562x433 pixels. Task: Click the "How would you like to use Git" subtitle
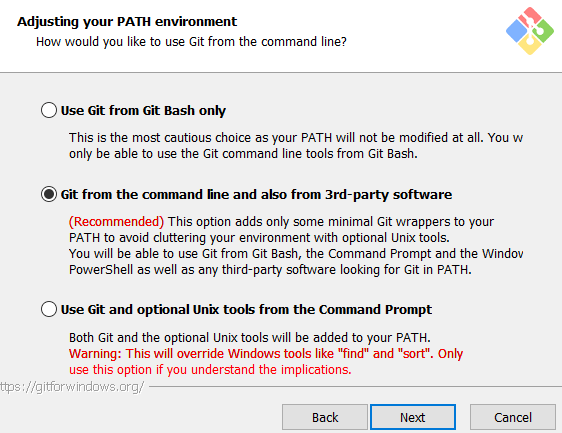(191, 42)
